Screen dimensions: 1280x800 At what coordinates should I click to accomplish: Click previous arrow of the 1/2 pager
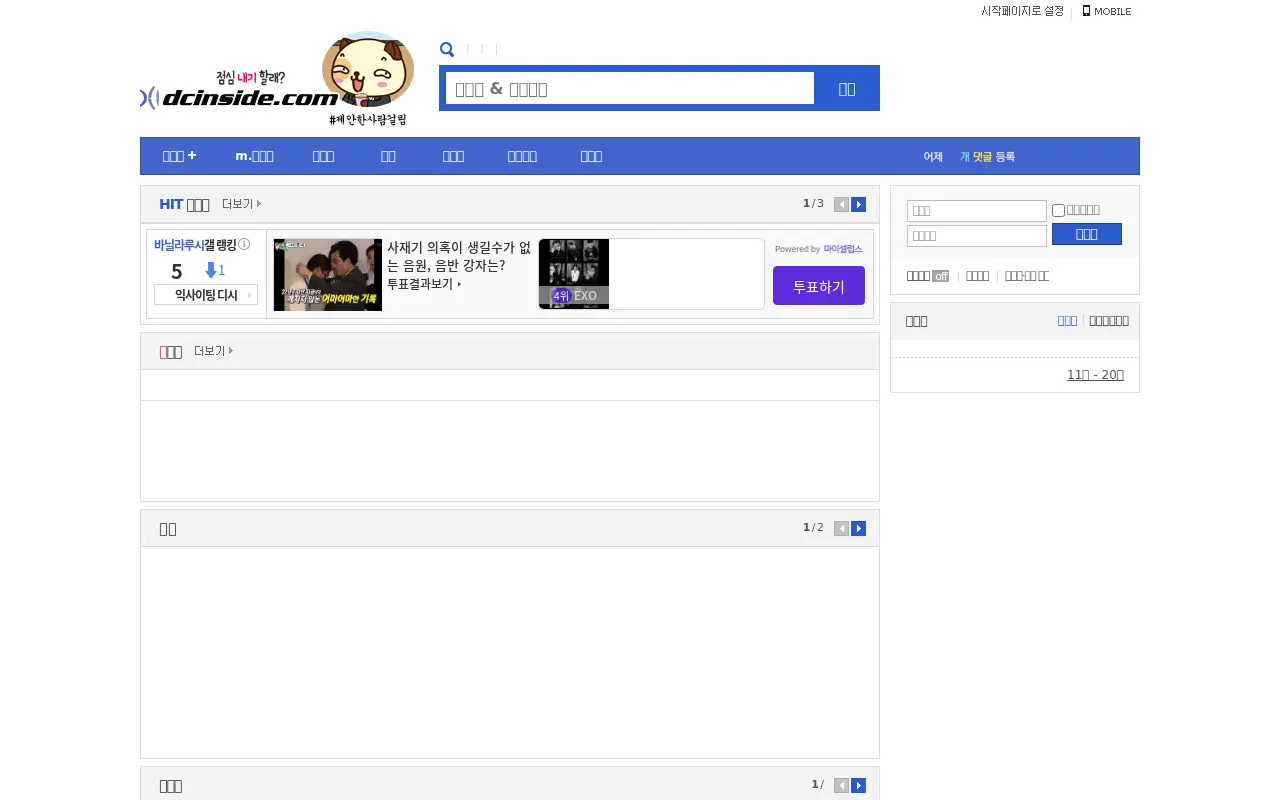[x=842, y=528]
